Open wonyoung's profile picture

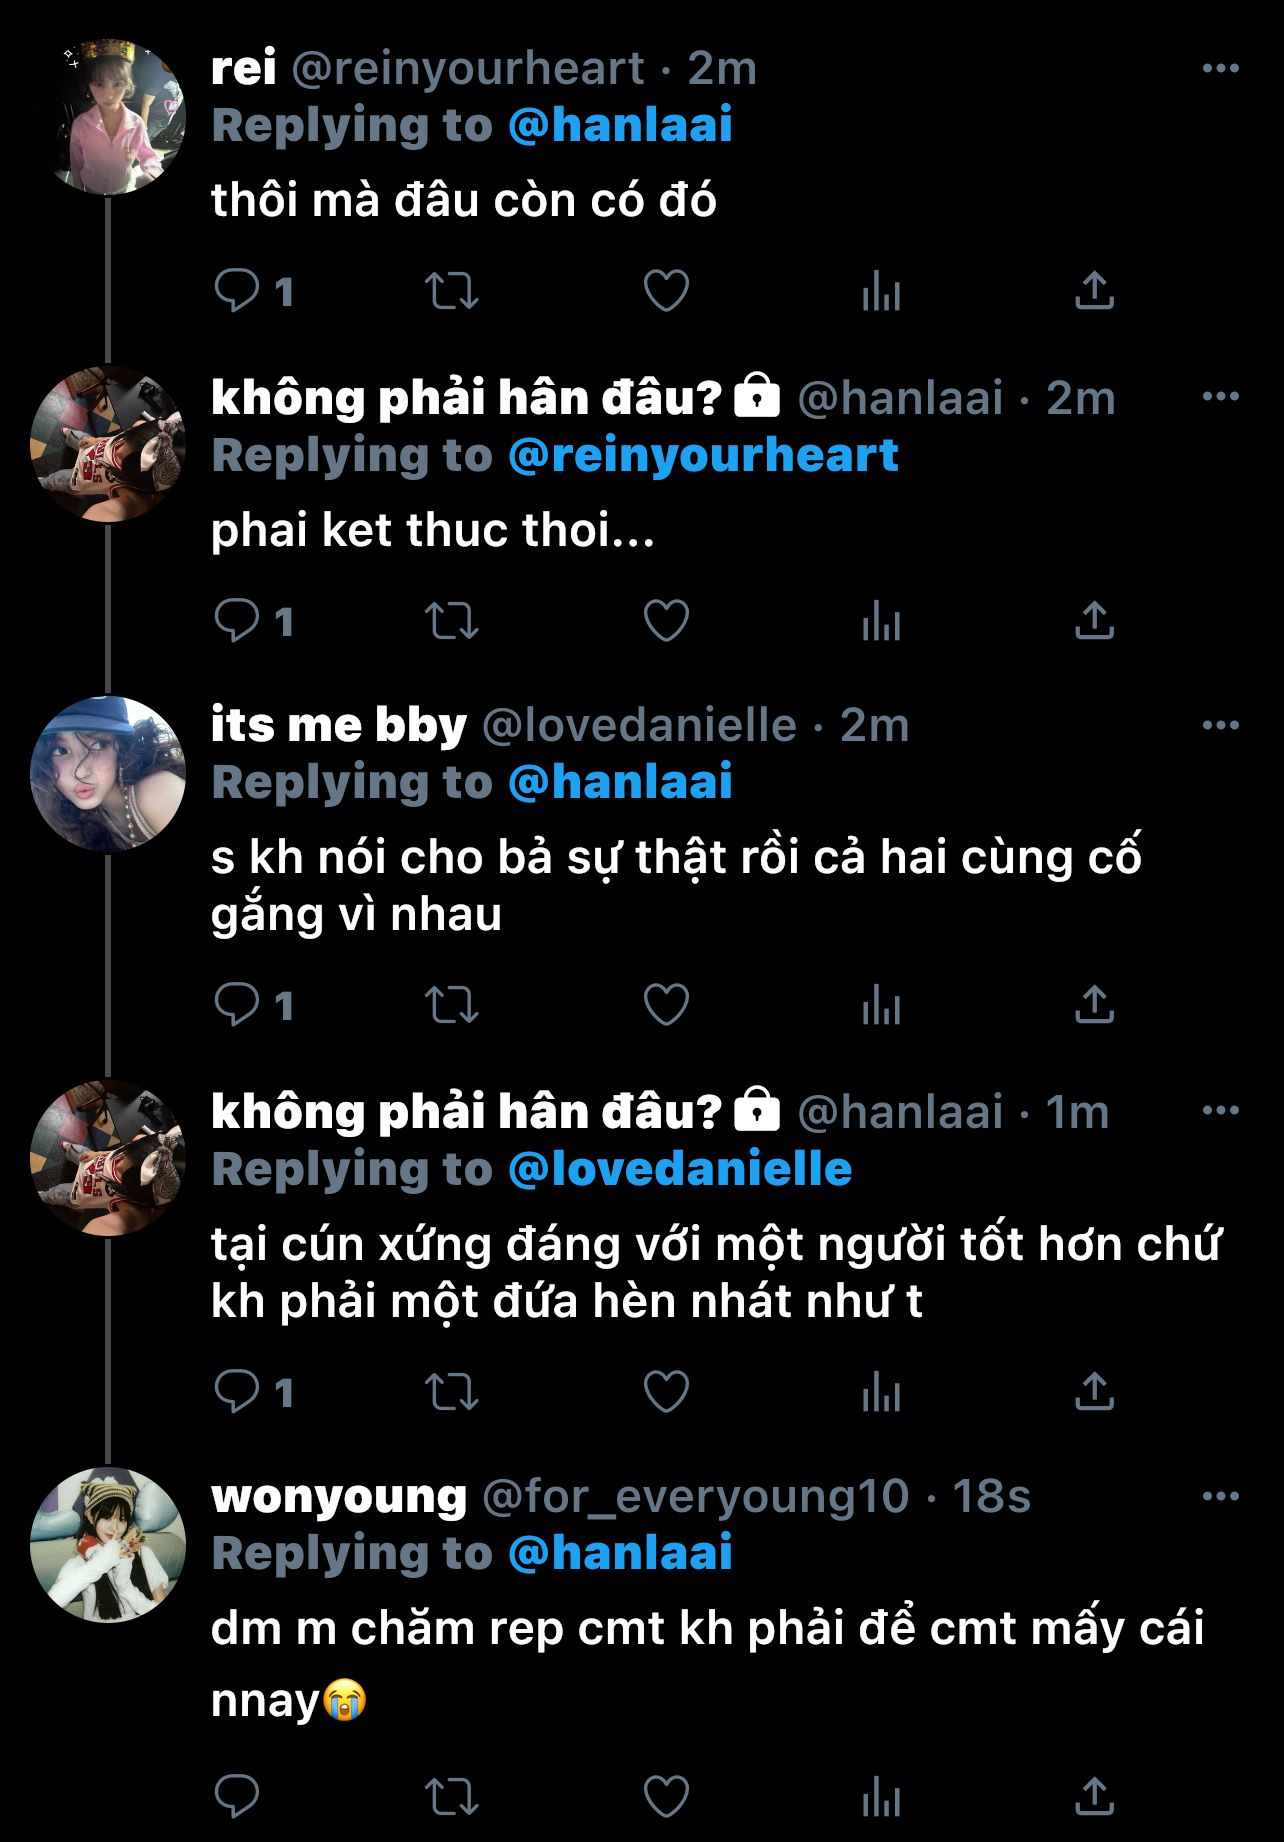coord(108,1545)
